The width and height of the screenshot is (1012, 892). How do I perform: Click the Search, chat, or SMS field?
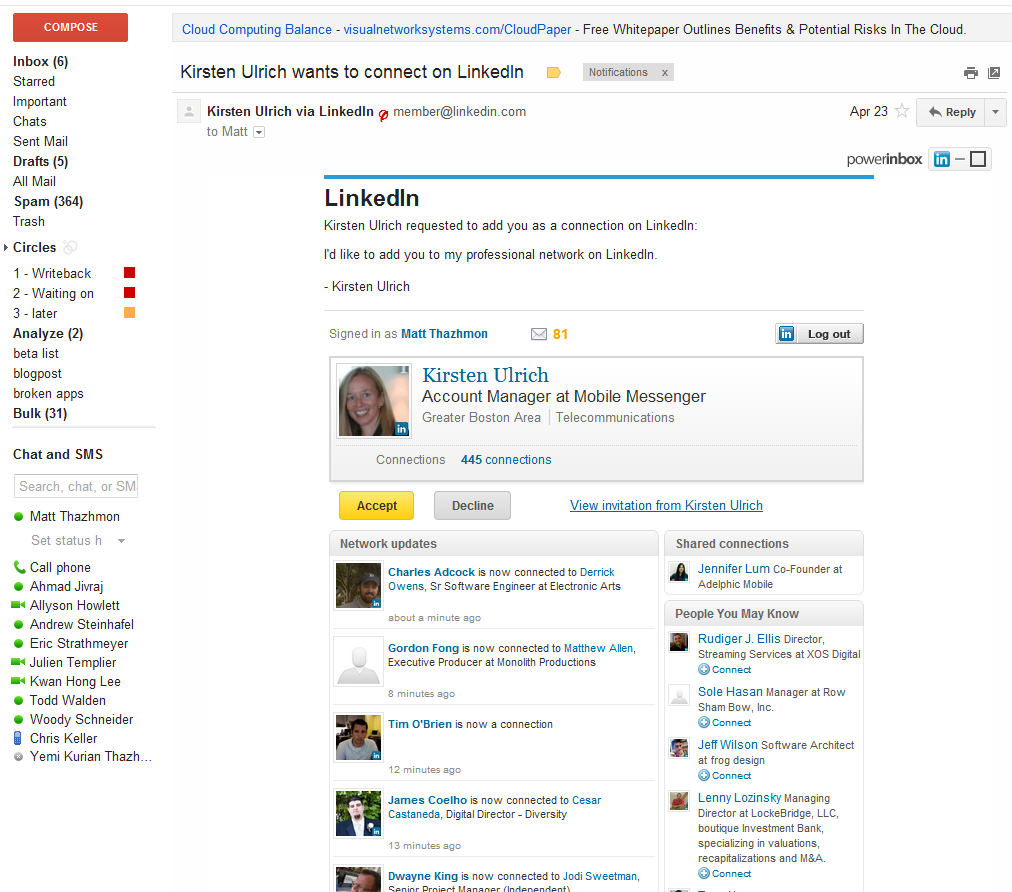click(x=76, y=486)
